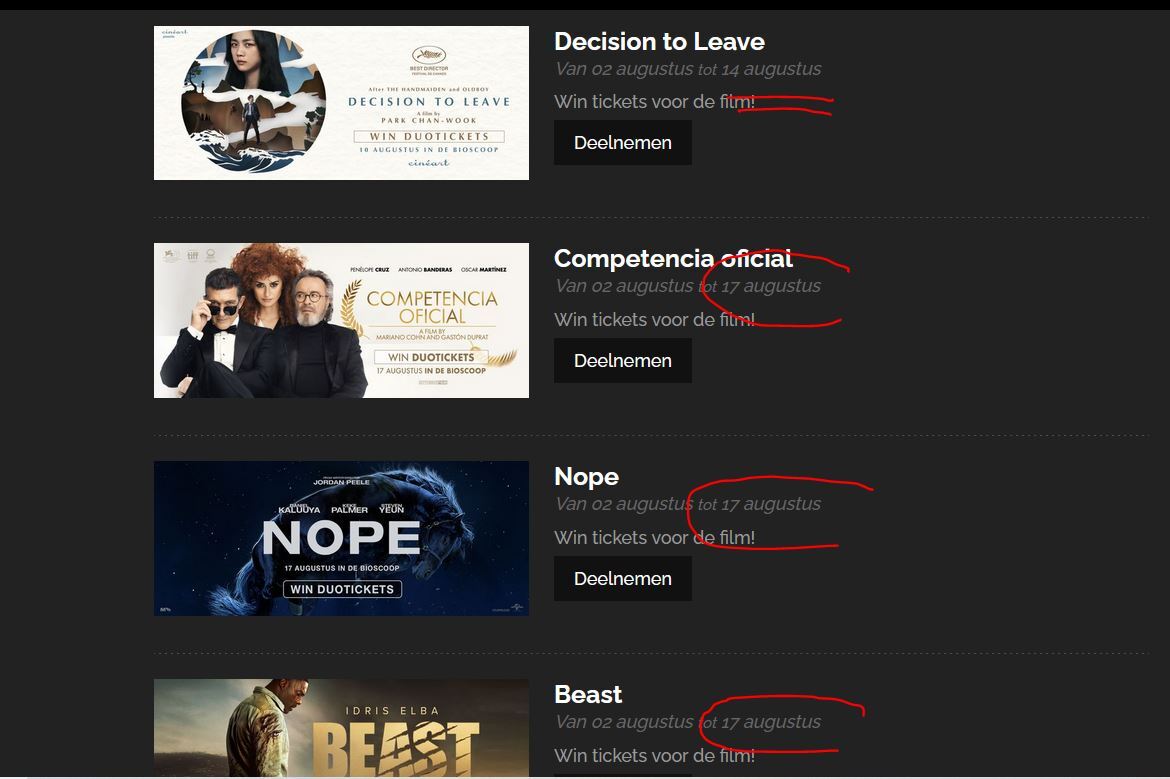Viewport: 1170px width, 779px height.
Task: Select the Decision to Leave title
Action: [x=659, y=41]
